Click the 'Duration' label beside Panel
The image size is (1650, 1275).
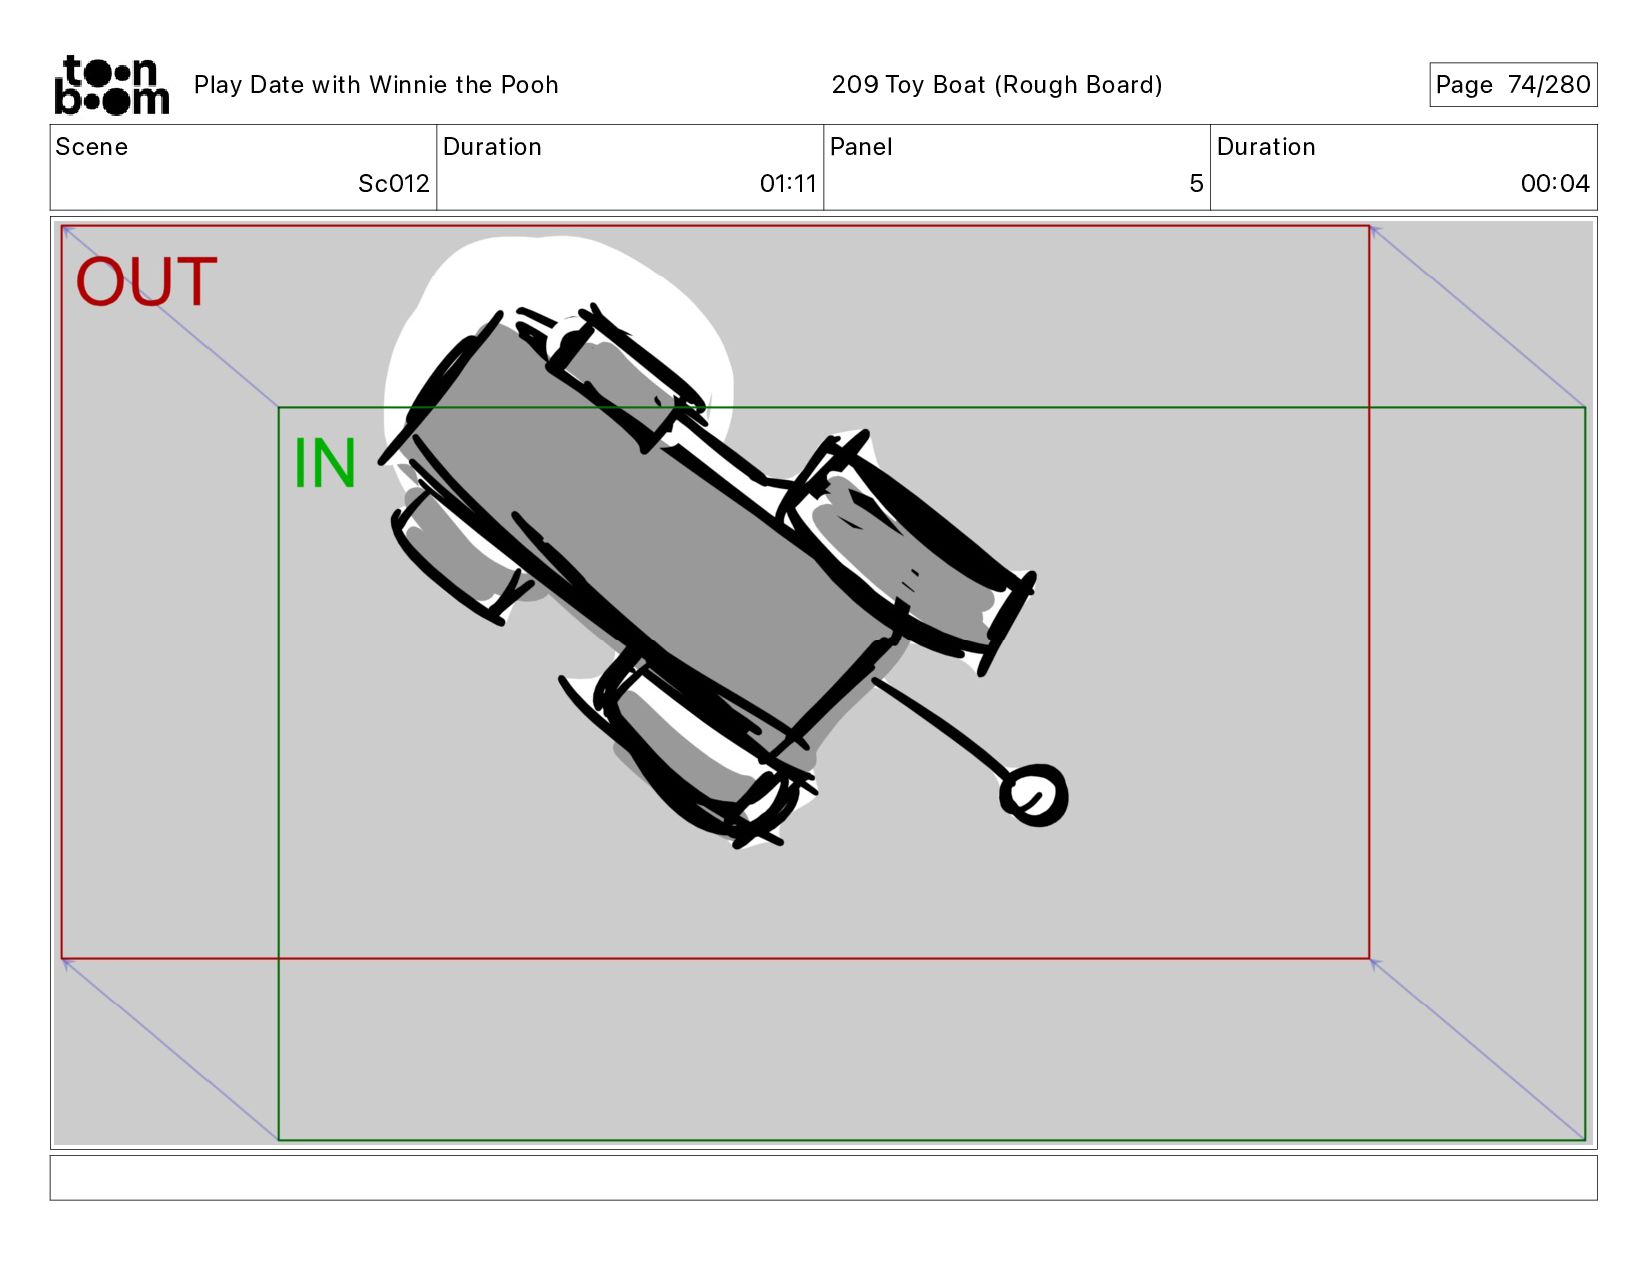(1266, 147)
